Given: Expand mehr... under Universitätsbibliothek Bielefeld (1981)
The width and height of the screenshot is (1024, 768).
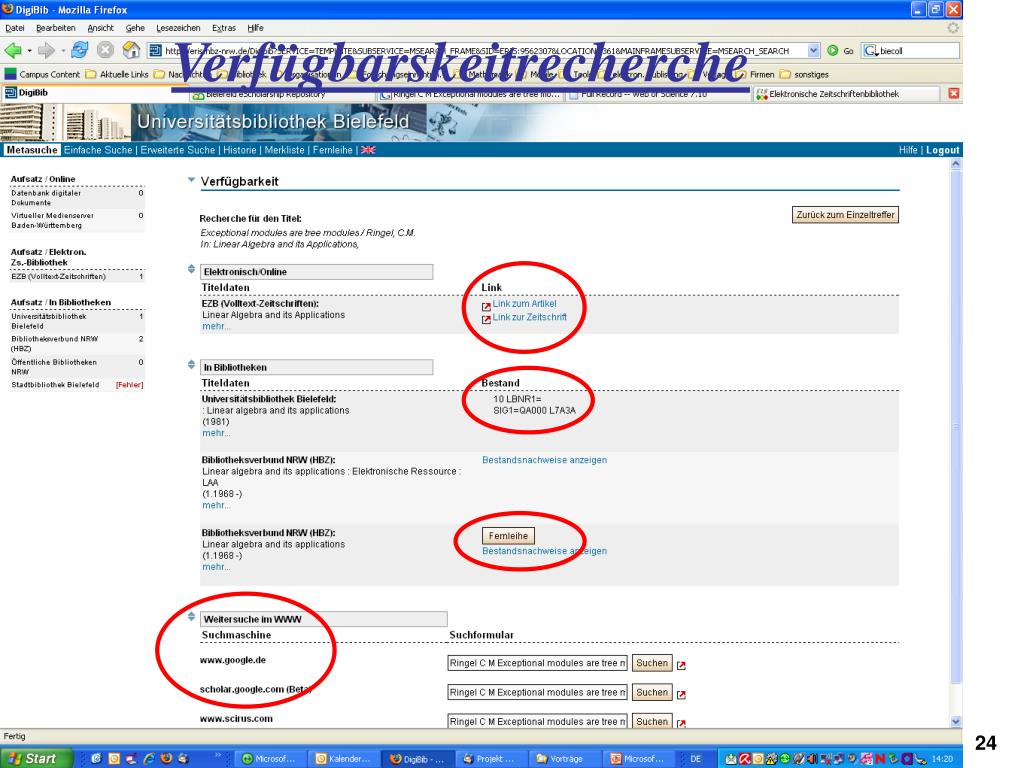Looking at the screenshot, I should pos(216,433).
